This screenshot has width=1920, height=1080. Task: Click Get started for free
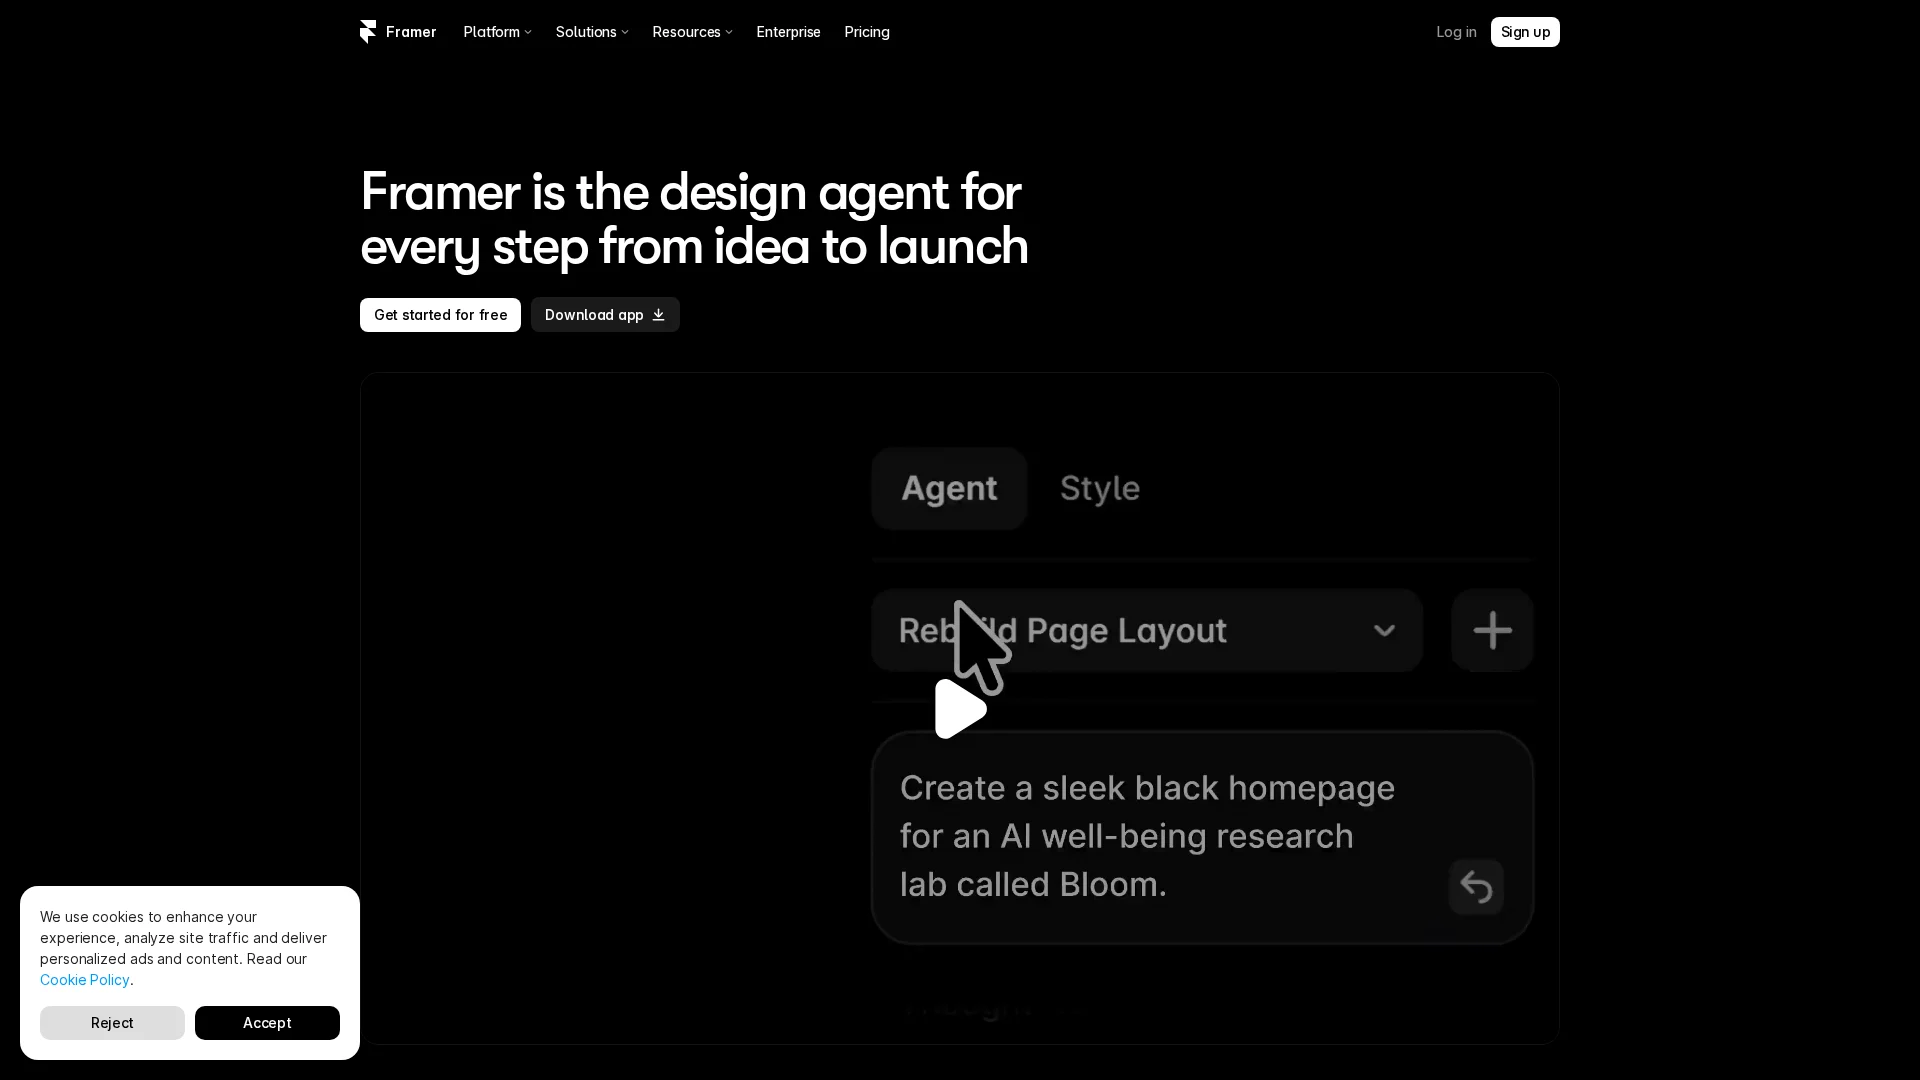pyautogui.click(x=440, y=315)
